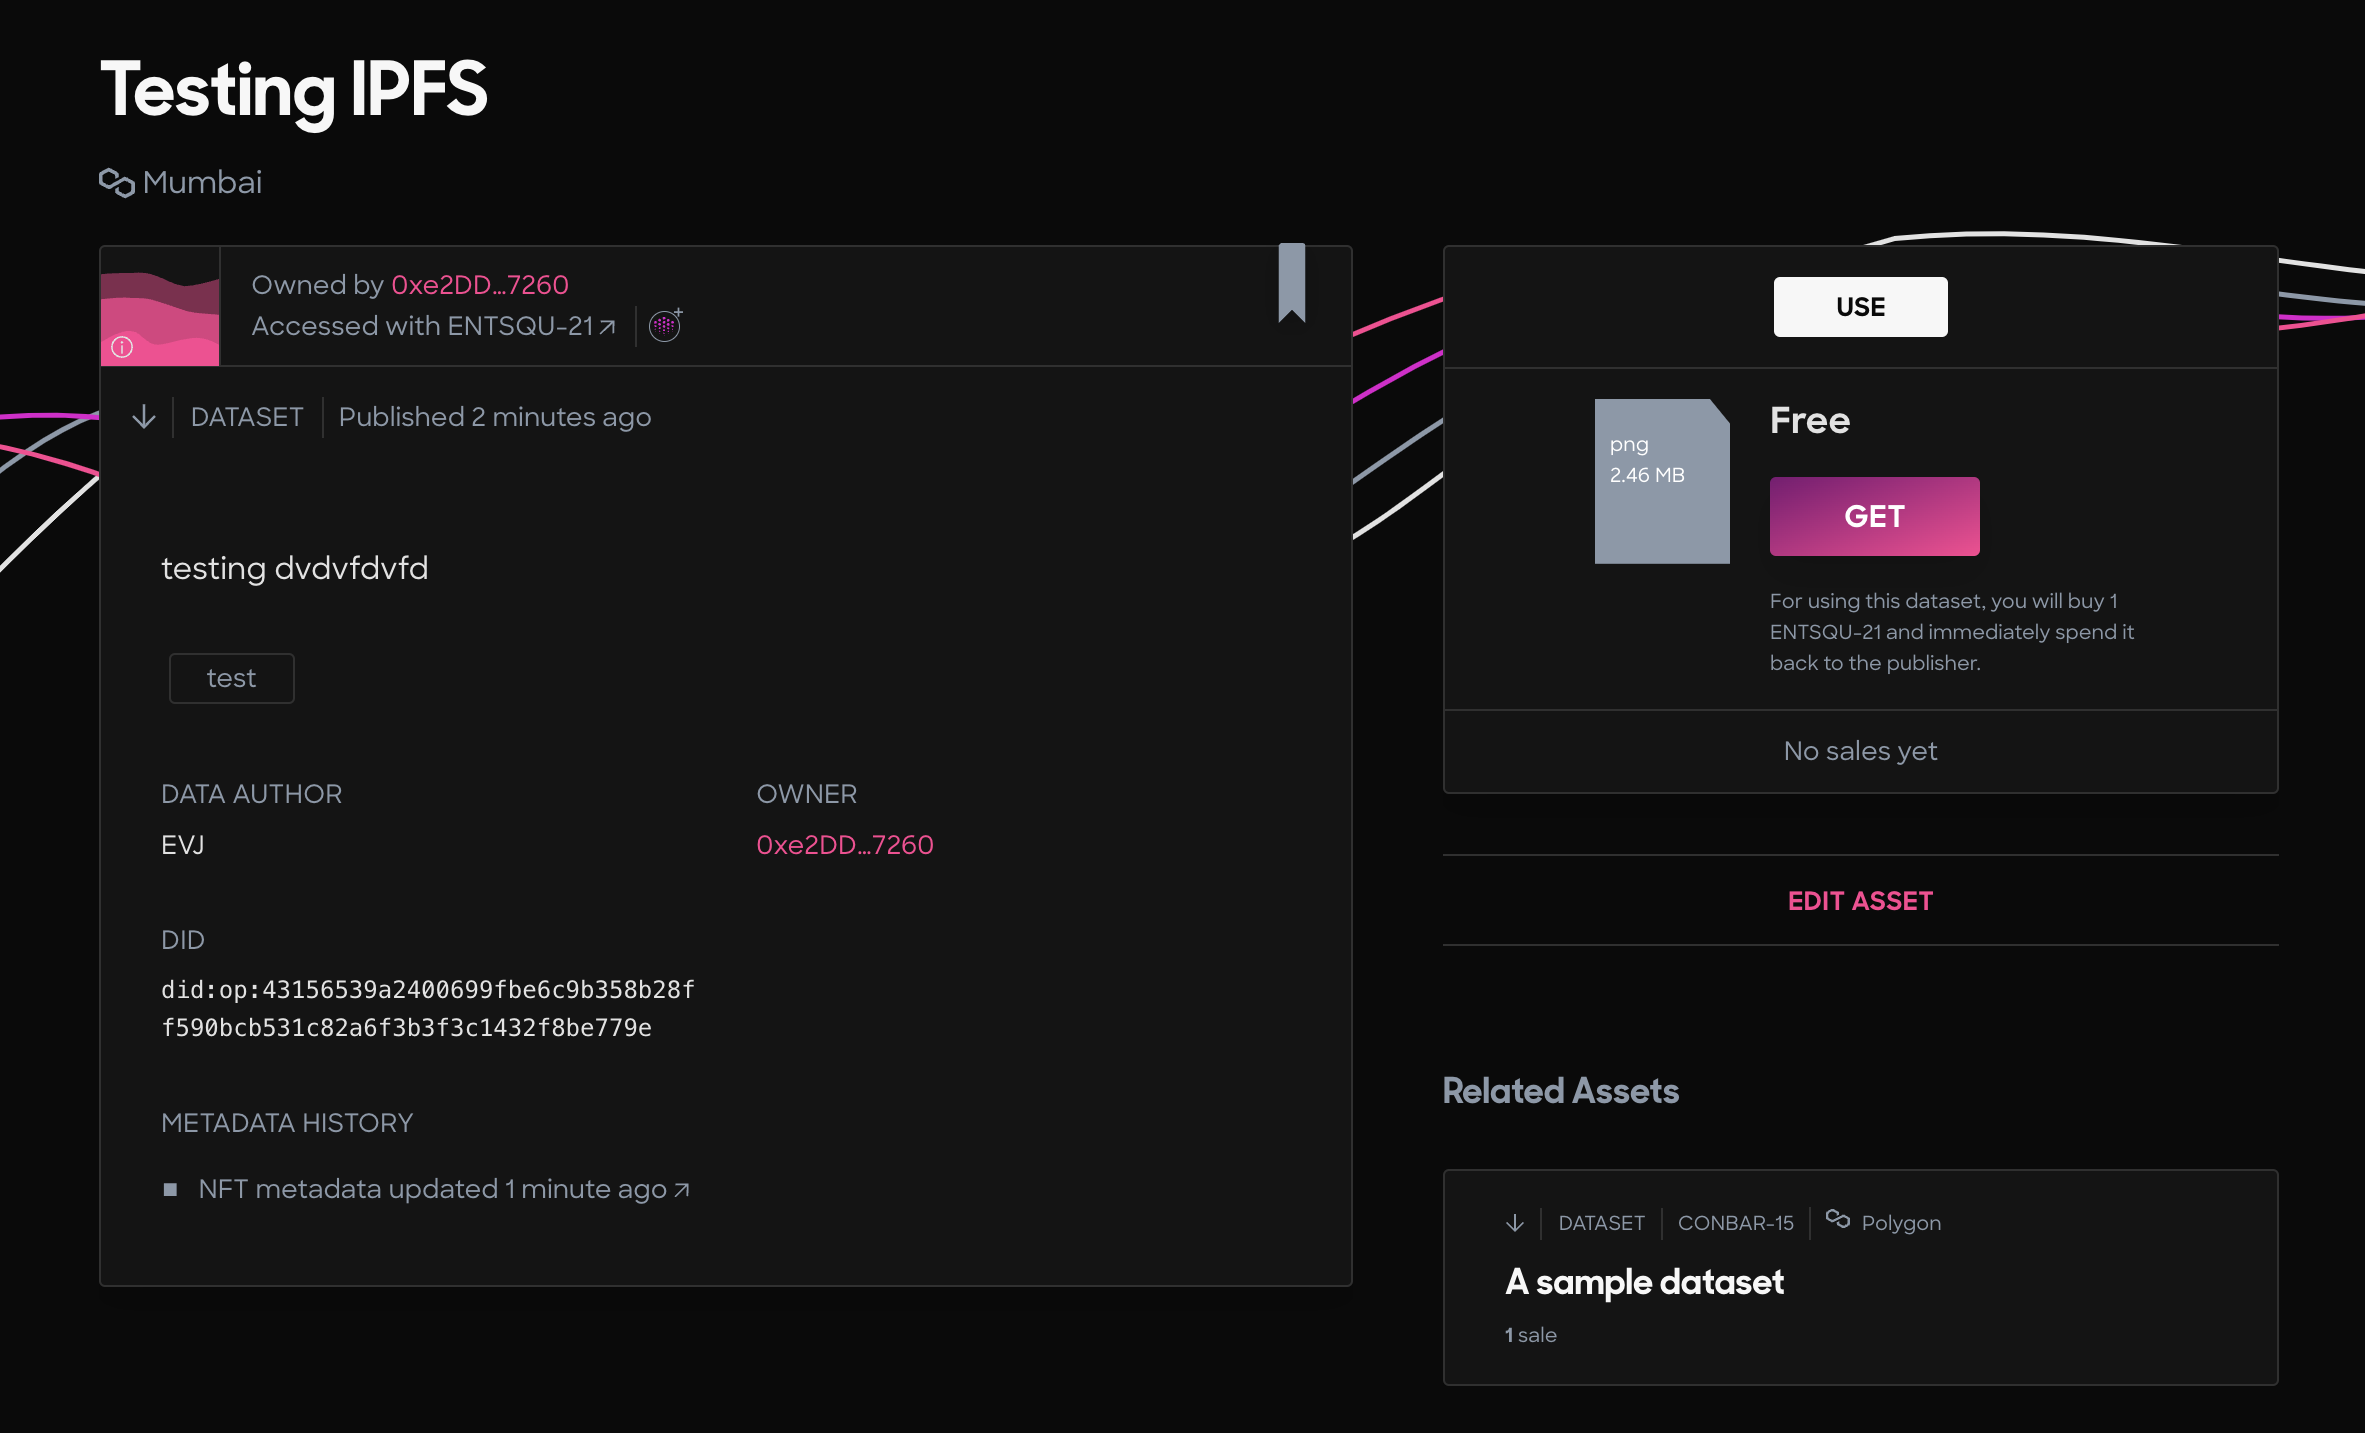2365x1433 pixels.
Task: Add ENTSQU-21 datatoken to wallet icon
Action: click(665, 325)
